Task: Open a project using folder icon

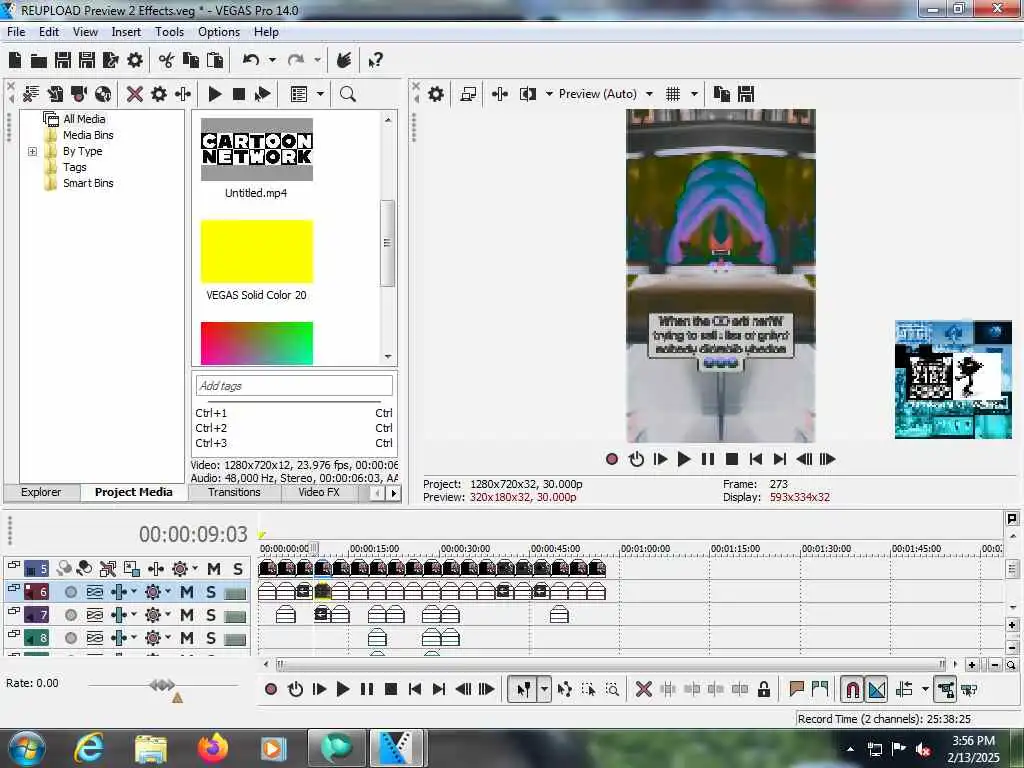Action: coord(39,61)
